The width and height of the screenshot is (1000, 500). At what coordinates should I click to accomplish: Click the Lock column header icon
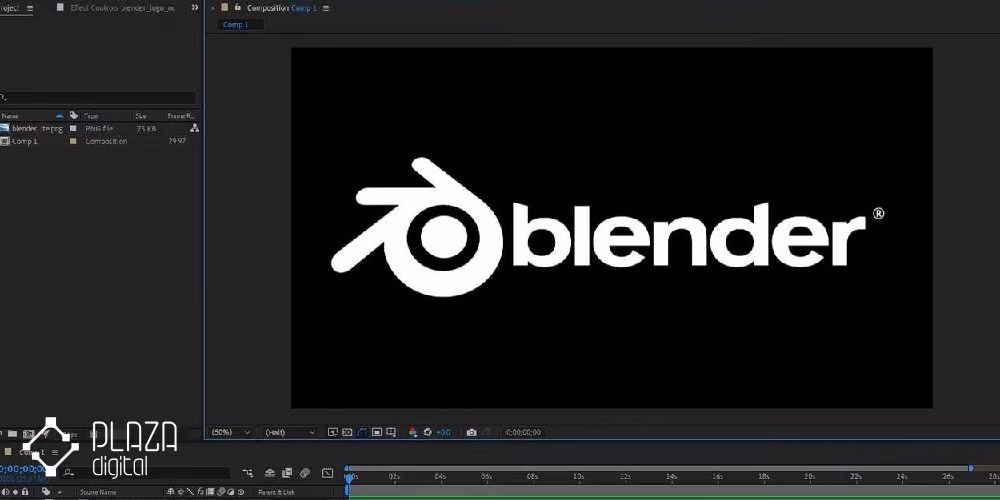click(x=25, y=492)
